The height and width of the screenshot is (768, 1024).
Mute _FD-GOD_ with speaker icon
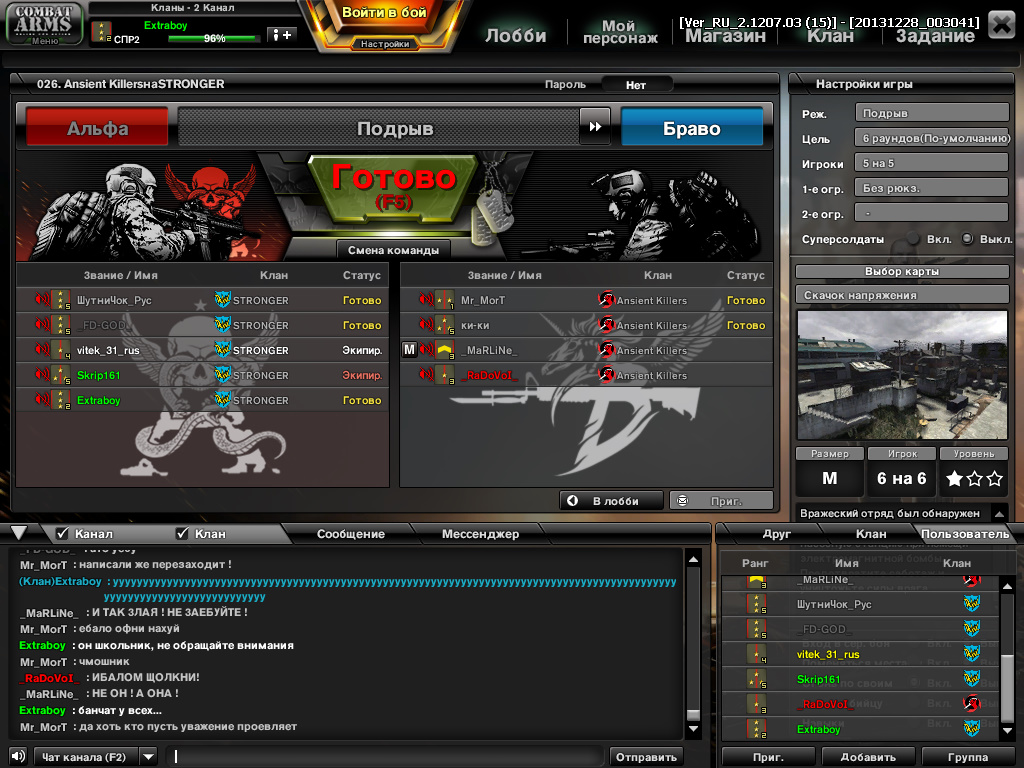42,325
